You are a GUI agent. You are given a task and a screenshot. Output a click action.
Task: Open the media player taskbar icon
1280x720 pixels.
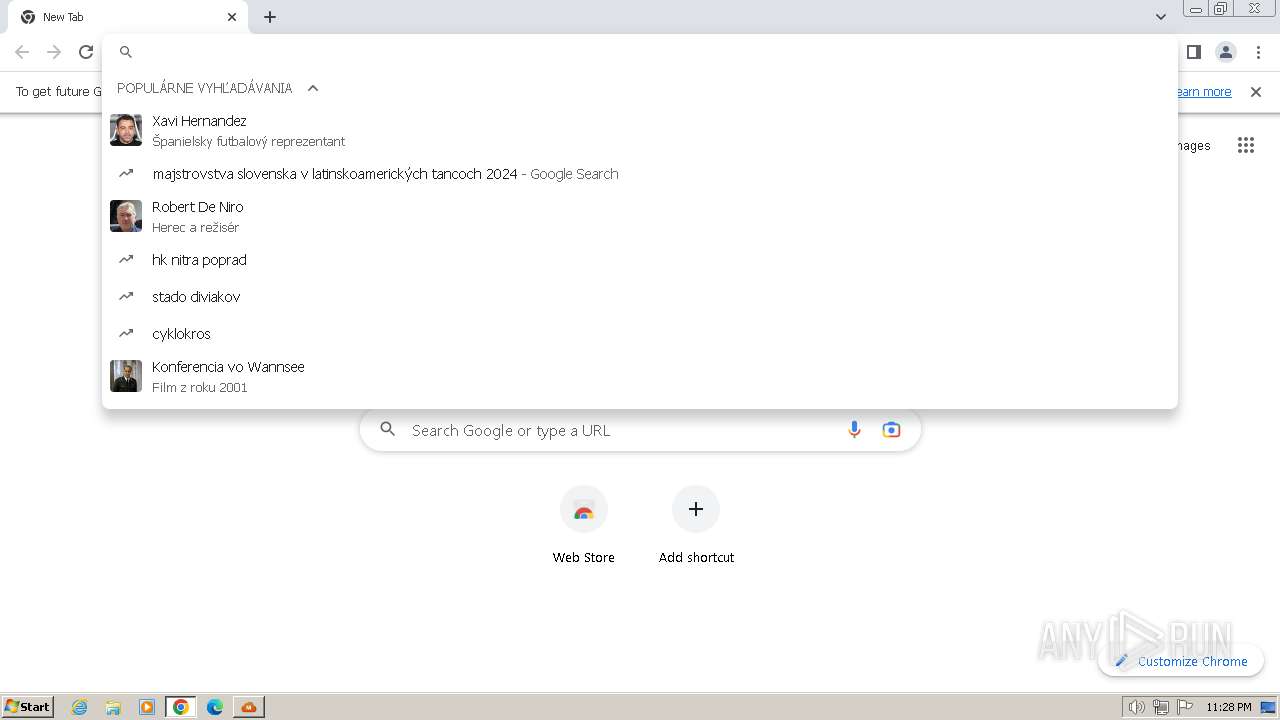click(x=147, y=707)
